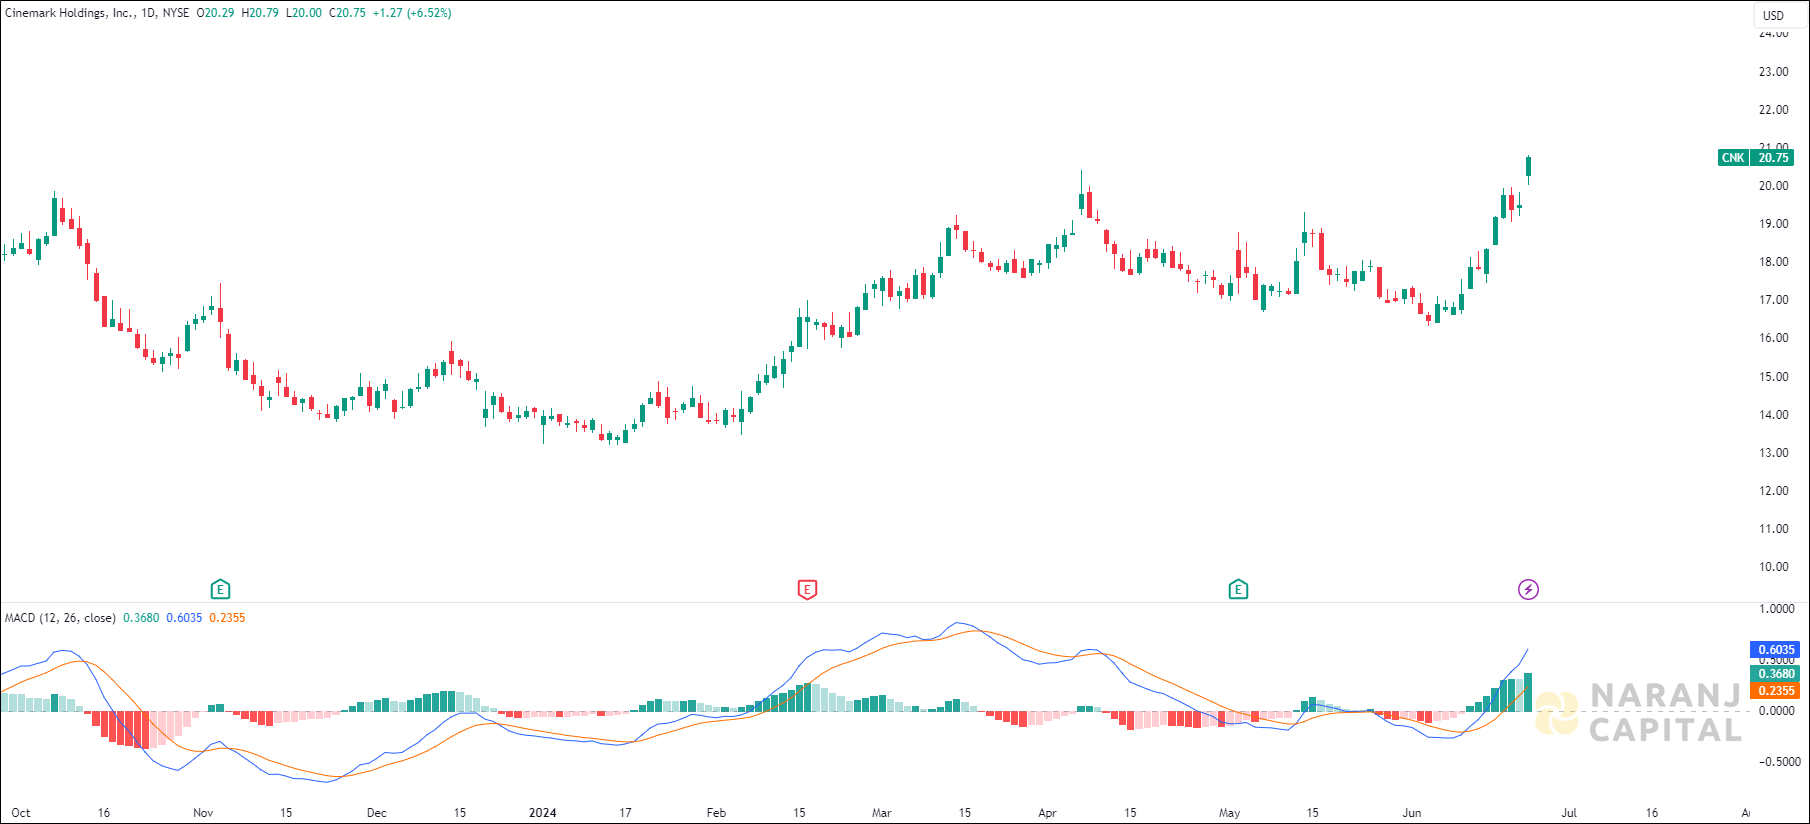1810x824 pixels.
Task: Click the MACD histogram value 0.3680 in legend
Action: click(x=141, y=618)
